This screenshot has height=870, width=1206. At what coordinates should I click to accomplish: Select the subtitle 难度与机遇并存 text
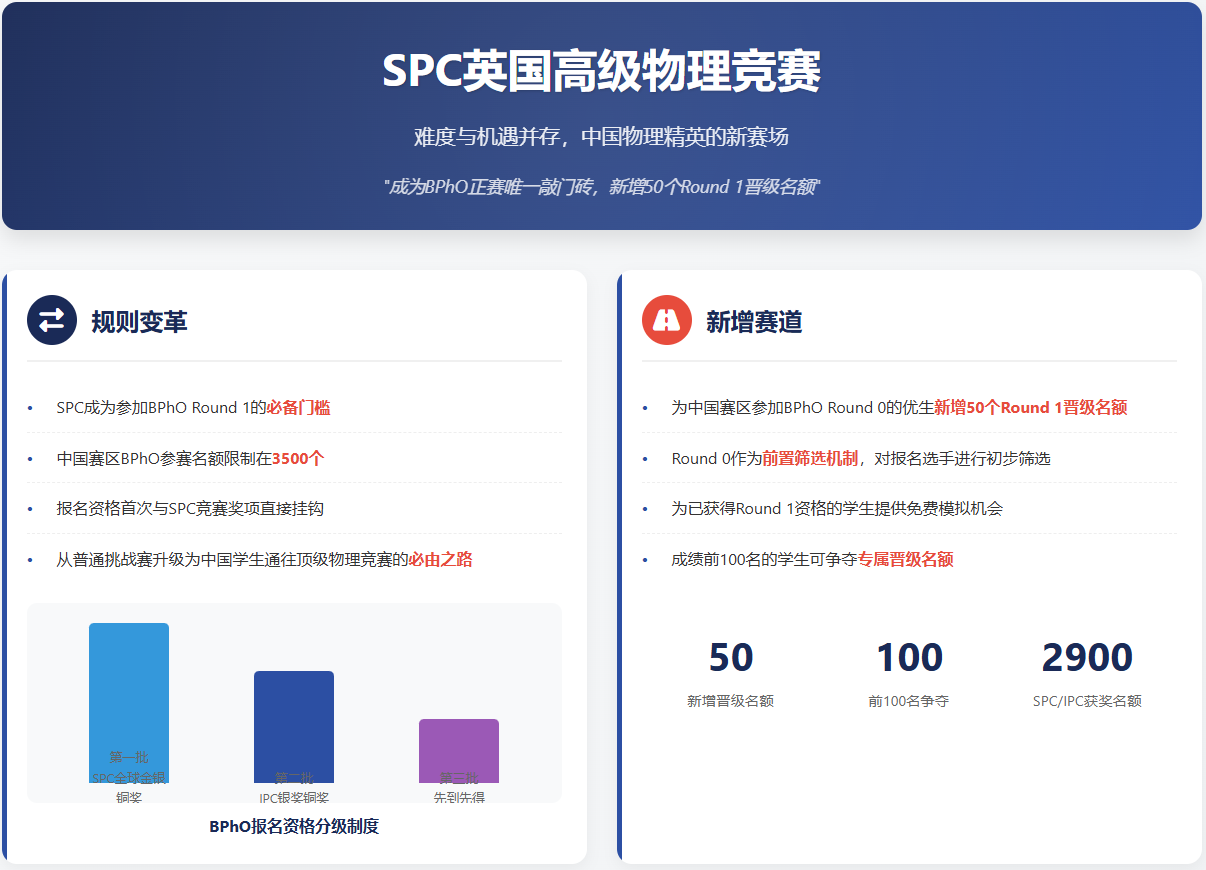(x=602, y=137)
